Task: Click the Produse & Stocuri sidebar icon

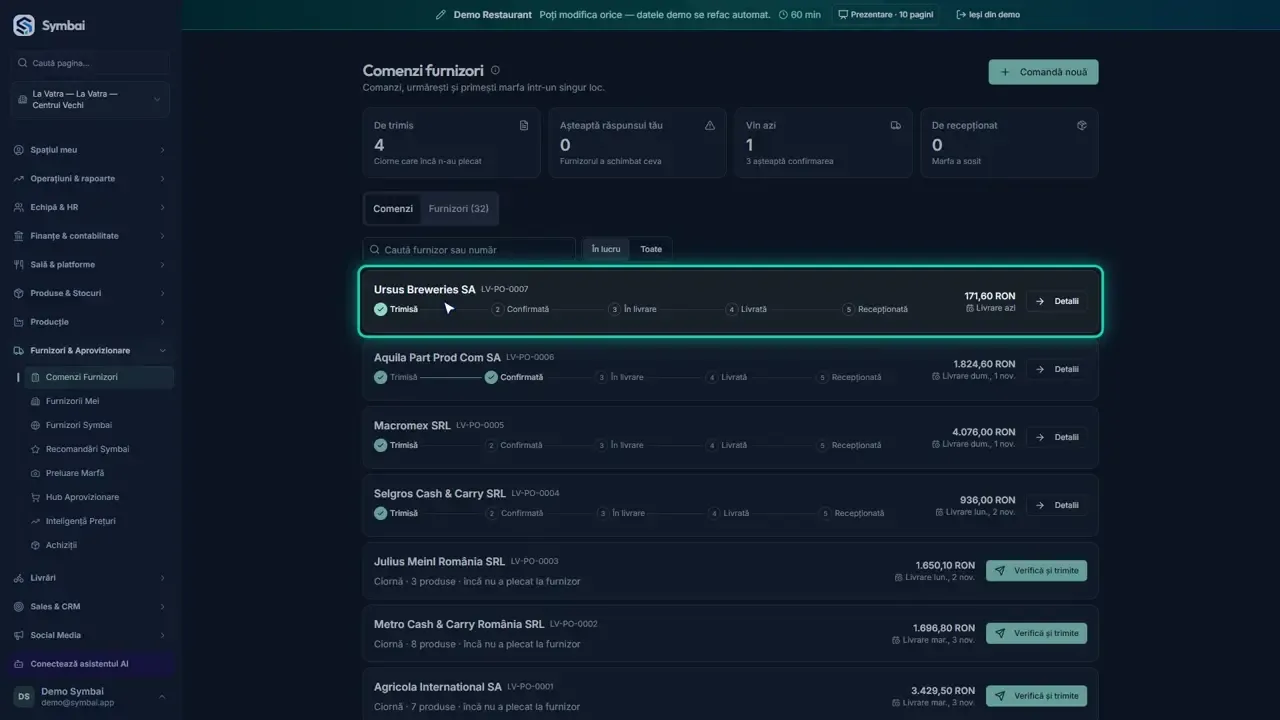Action: point(19,293)
